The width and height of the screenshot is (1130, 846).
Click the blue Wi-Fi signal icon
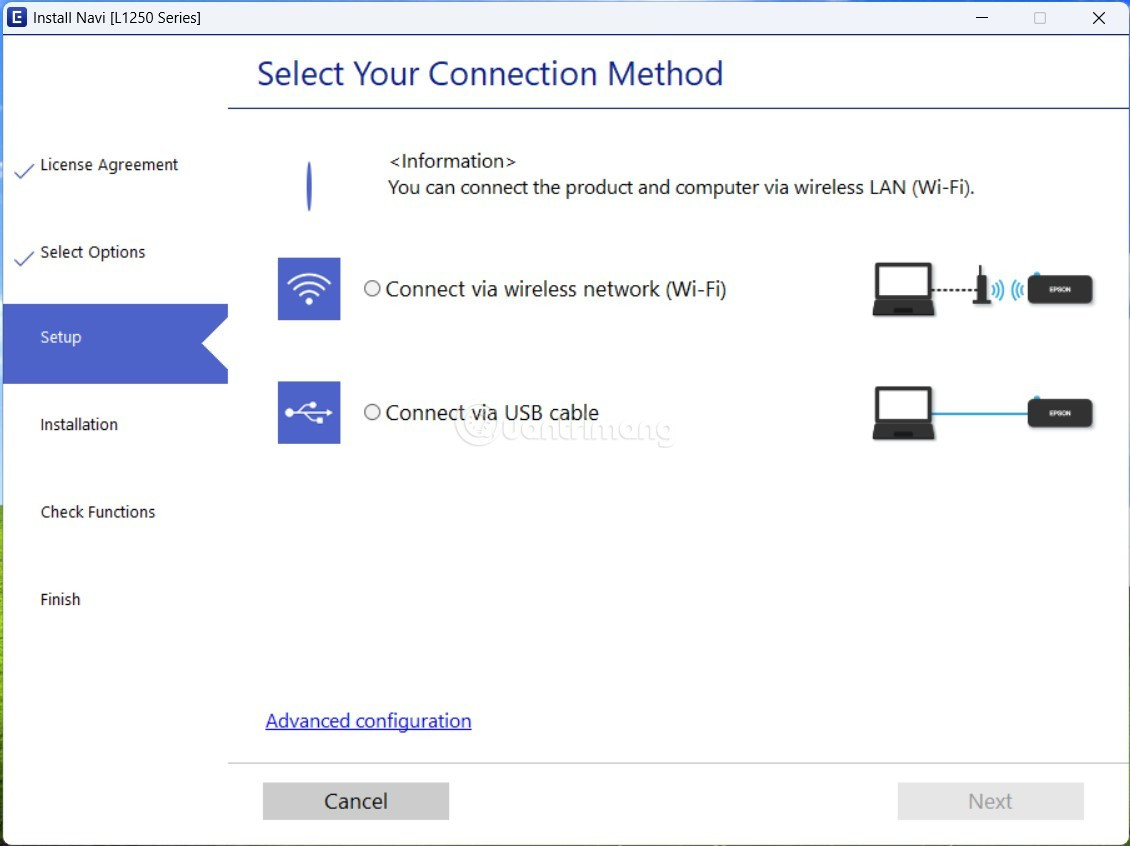tap(309, 289)
